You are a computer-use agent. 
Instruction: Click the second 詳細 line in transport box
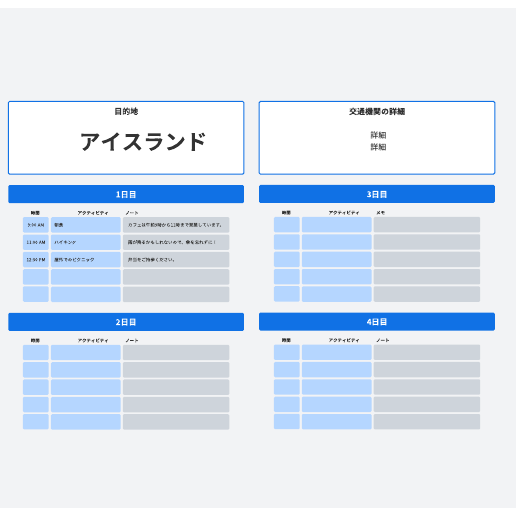[x=378, y=147]
